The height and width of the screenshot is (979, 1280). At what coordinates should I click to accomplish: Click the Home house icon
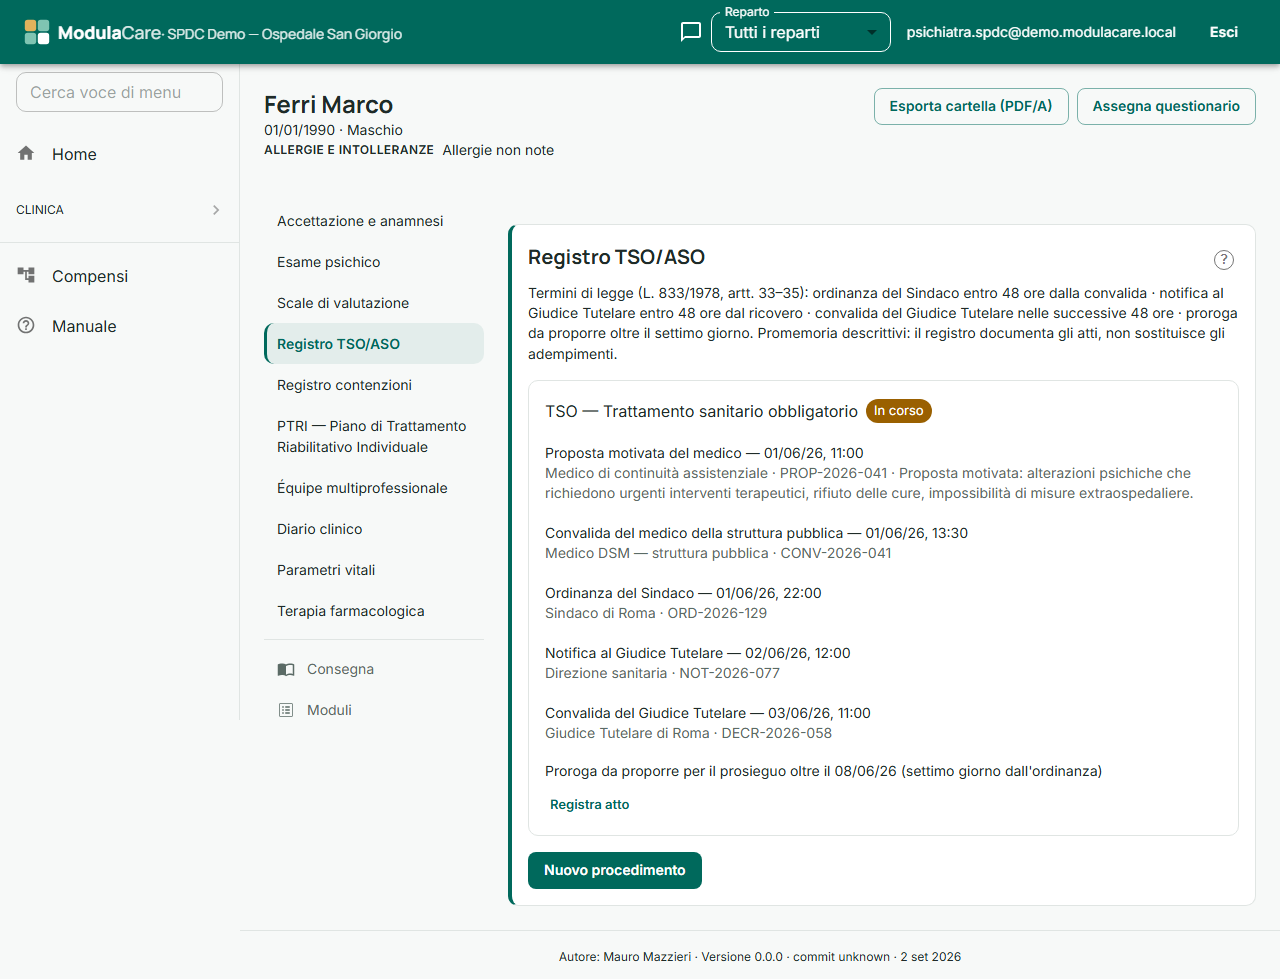[x=26, y=153]
